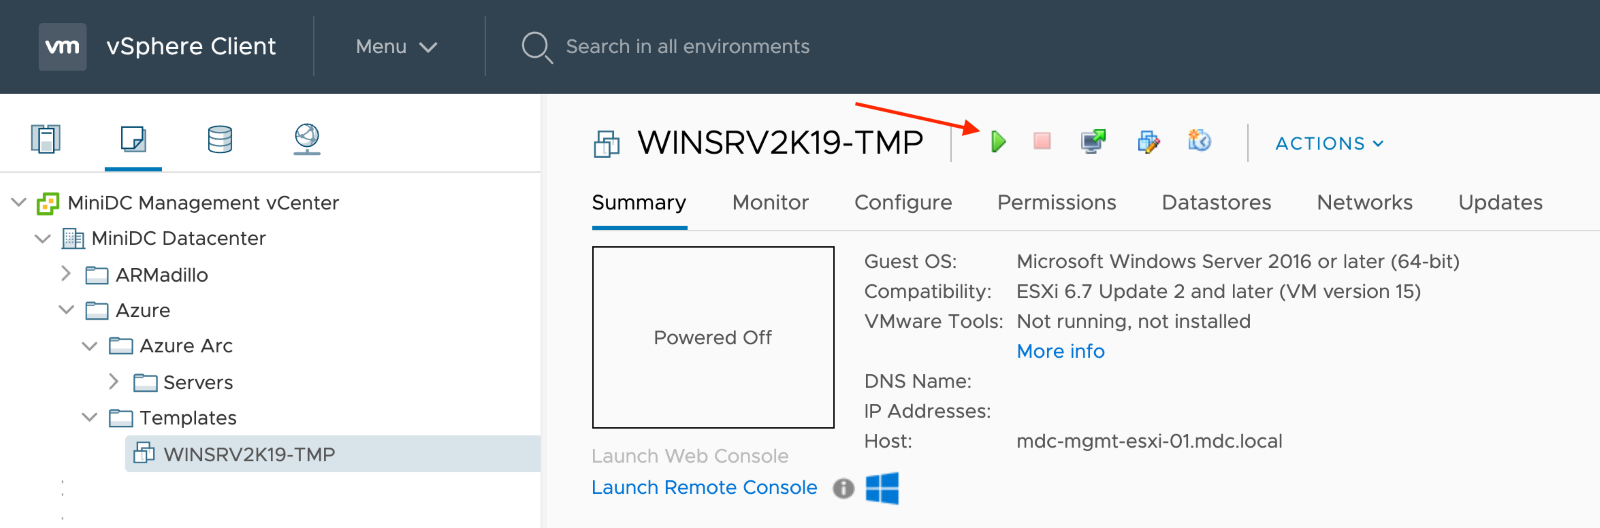Click the WINSRV2K19-TMP page title
Viewport: 1600px width, 528px height.
780,143
